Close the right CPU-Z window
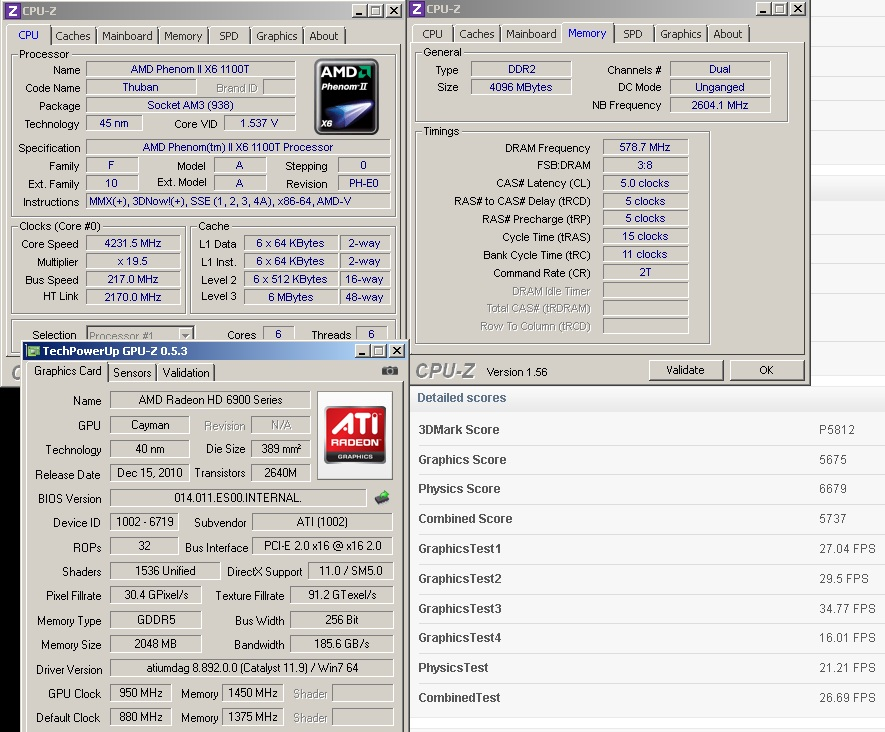Viewport: 885px width, 732px height. click(798, 9)
